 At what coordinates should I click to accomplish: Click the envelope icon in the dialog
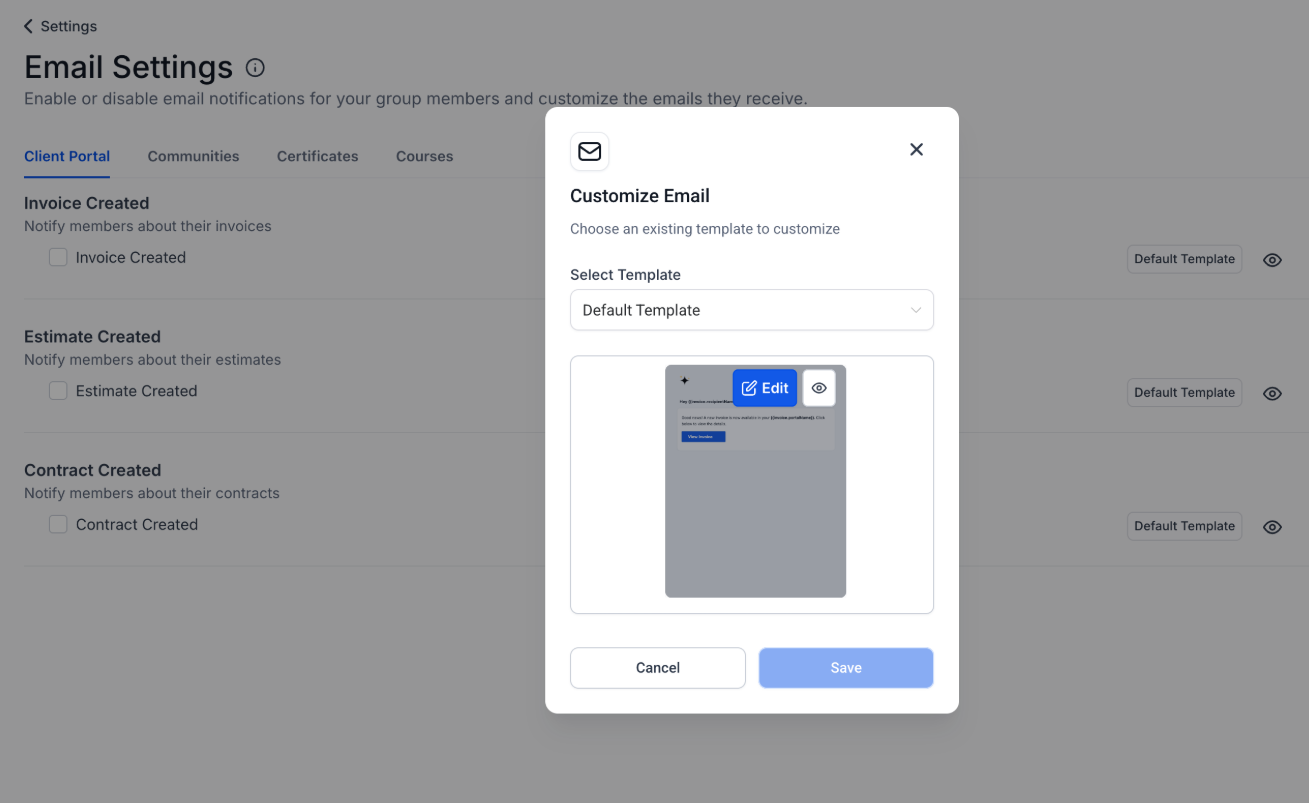590,151
